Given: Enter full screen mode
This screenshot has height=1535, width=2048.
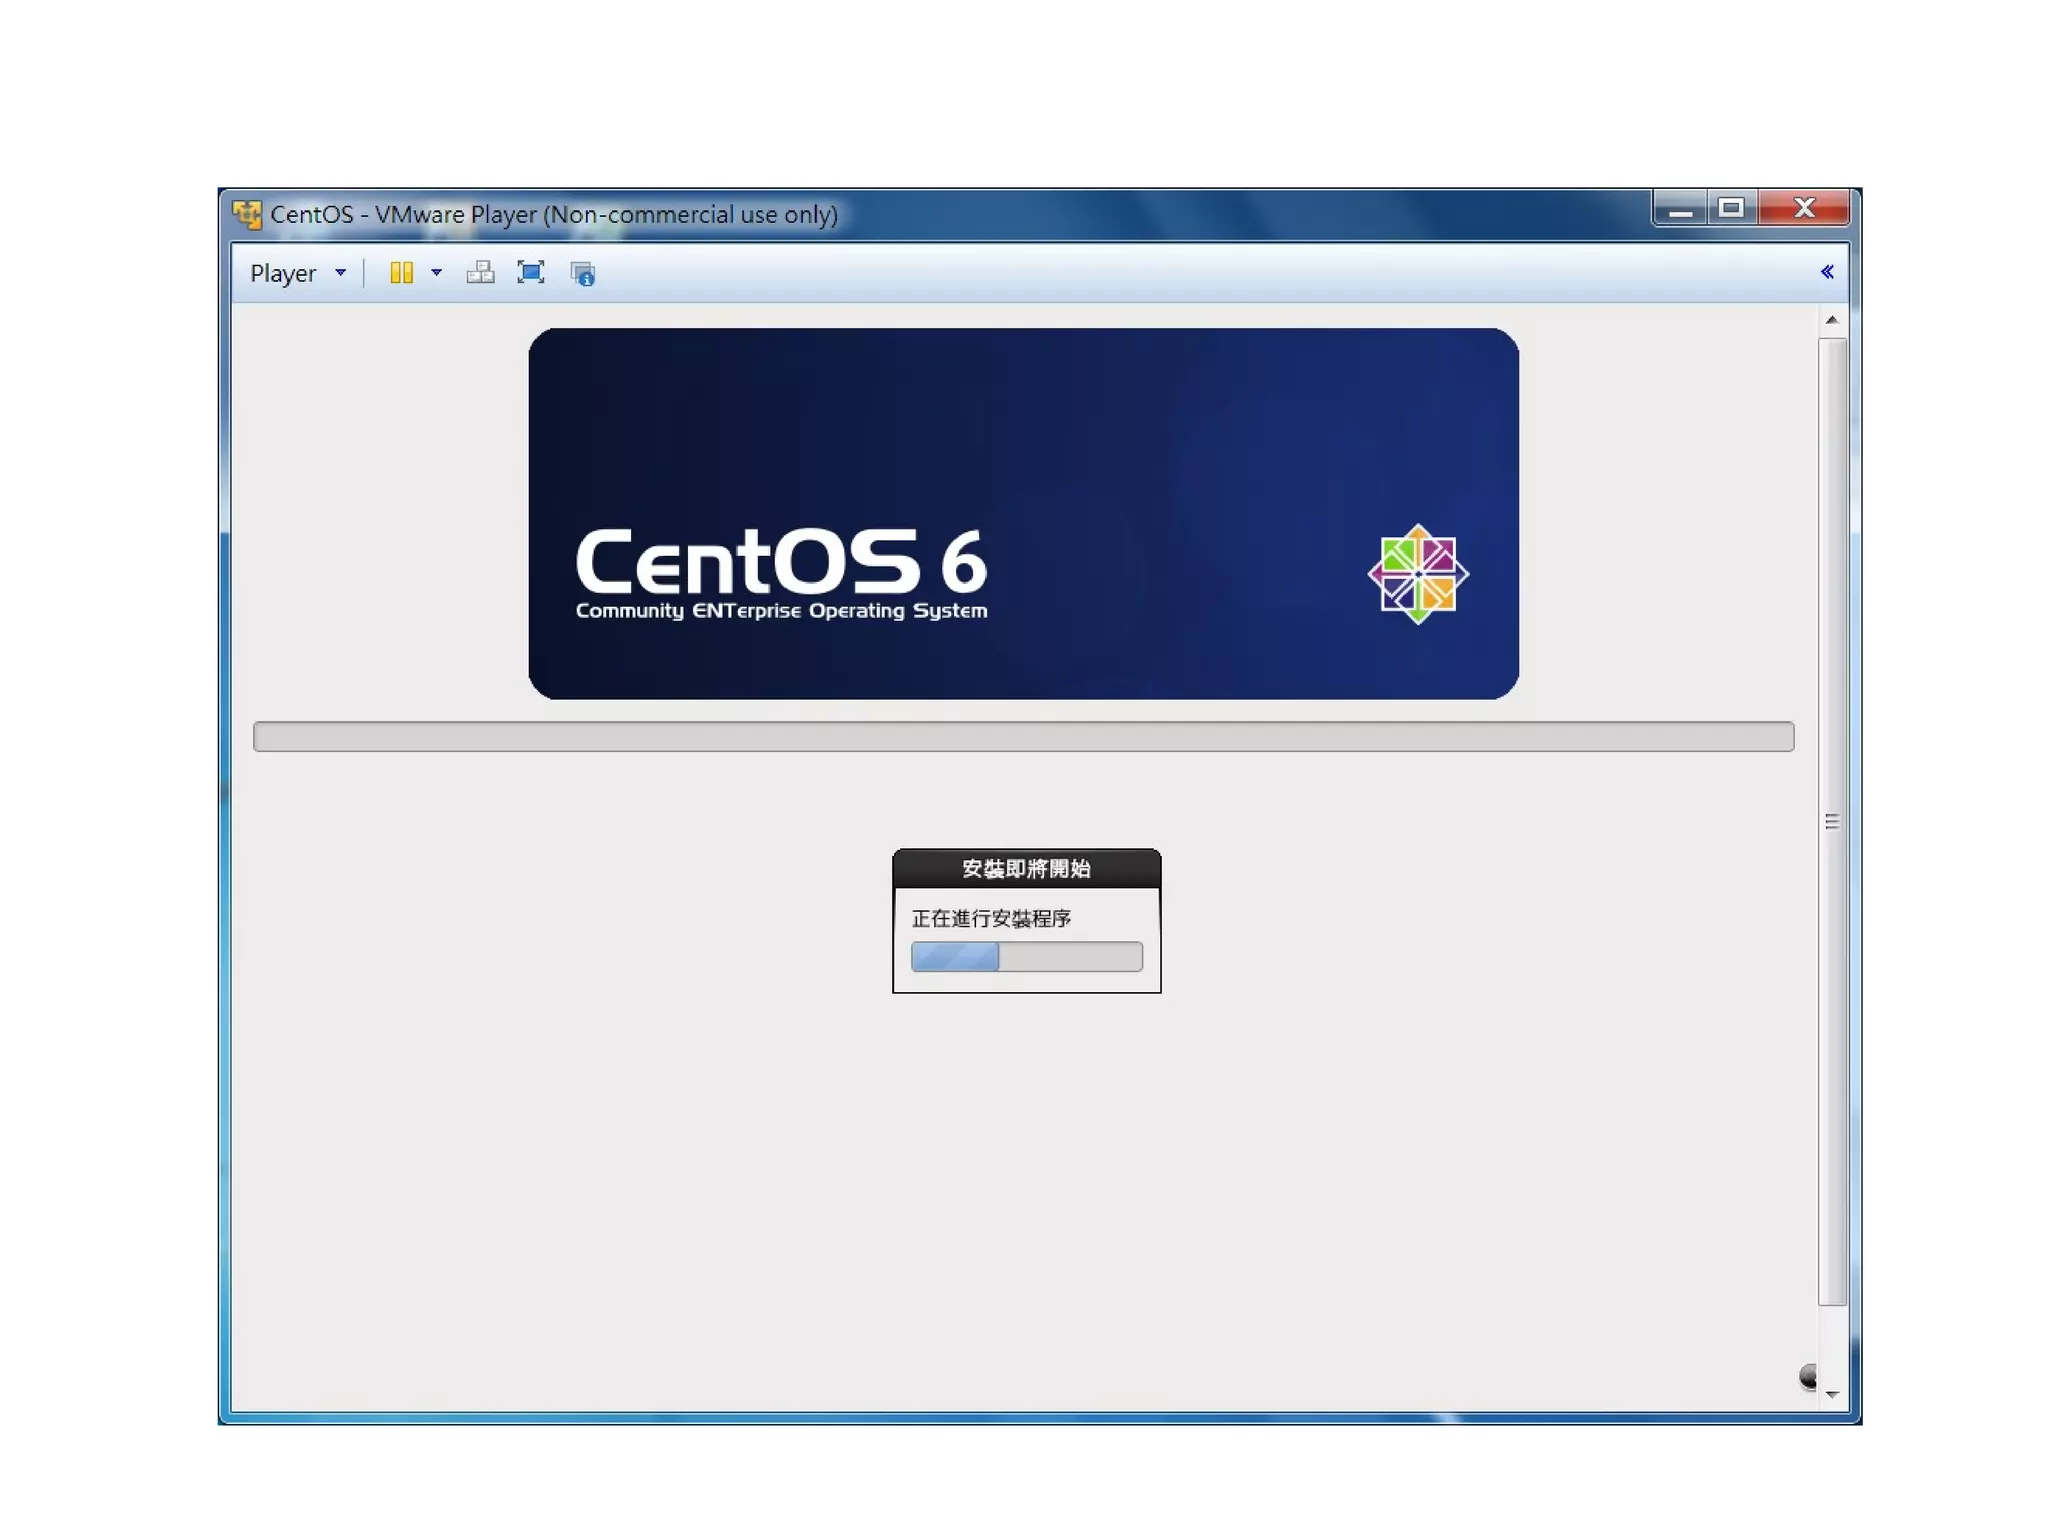Looking at the screenshot, I should point(530,272).
